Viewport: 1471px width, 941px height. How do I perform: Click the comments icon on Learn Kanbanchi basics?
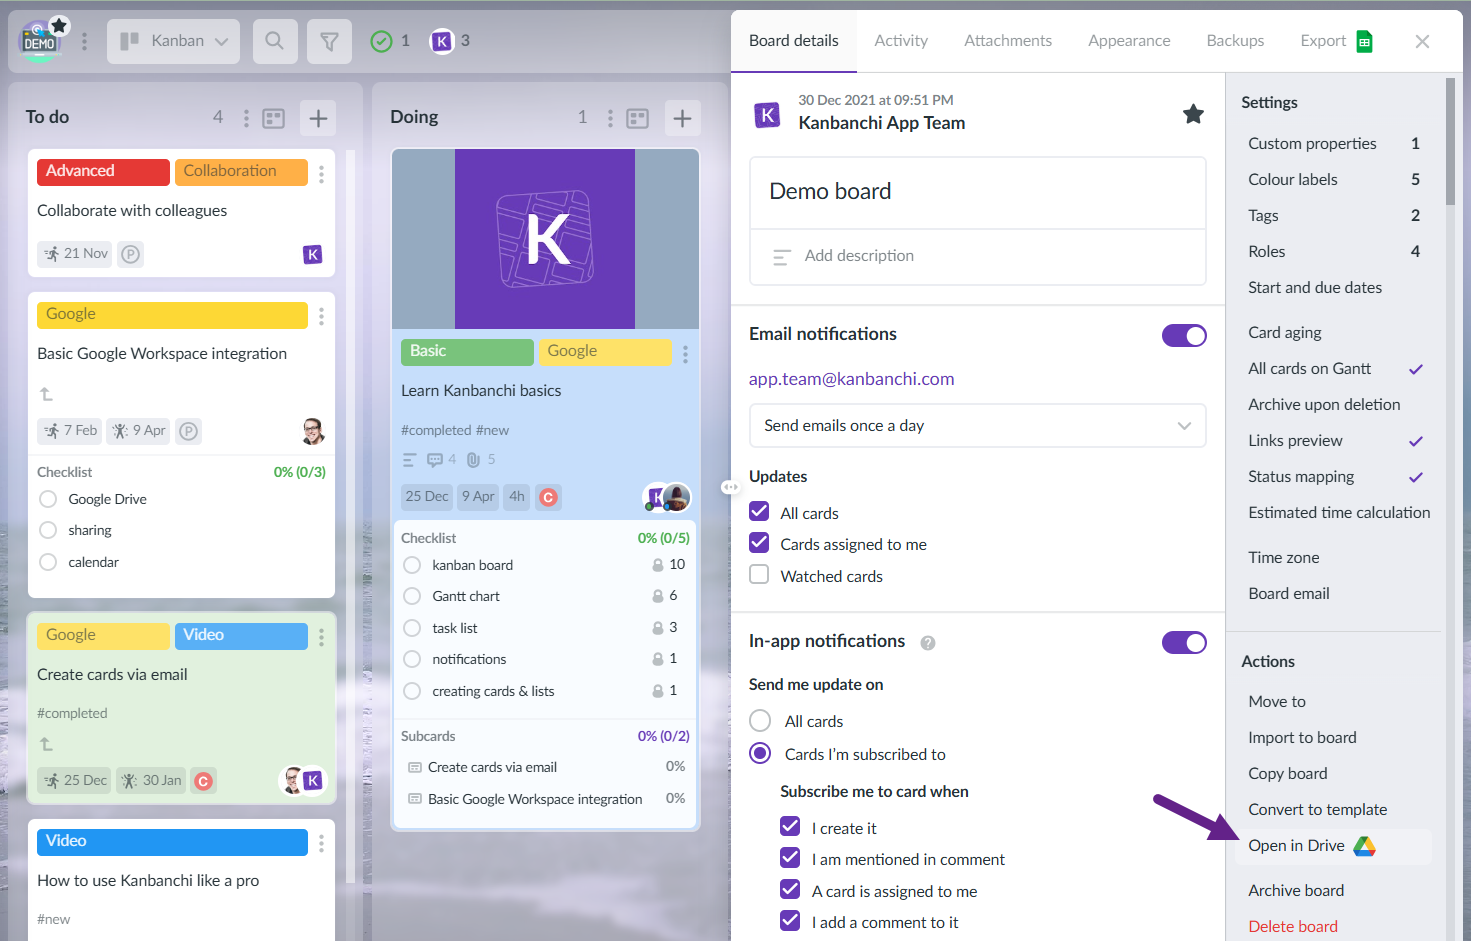coord(435,460)
